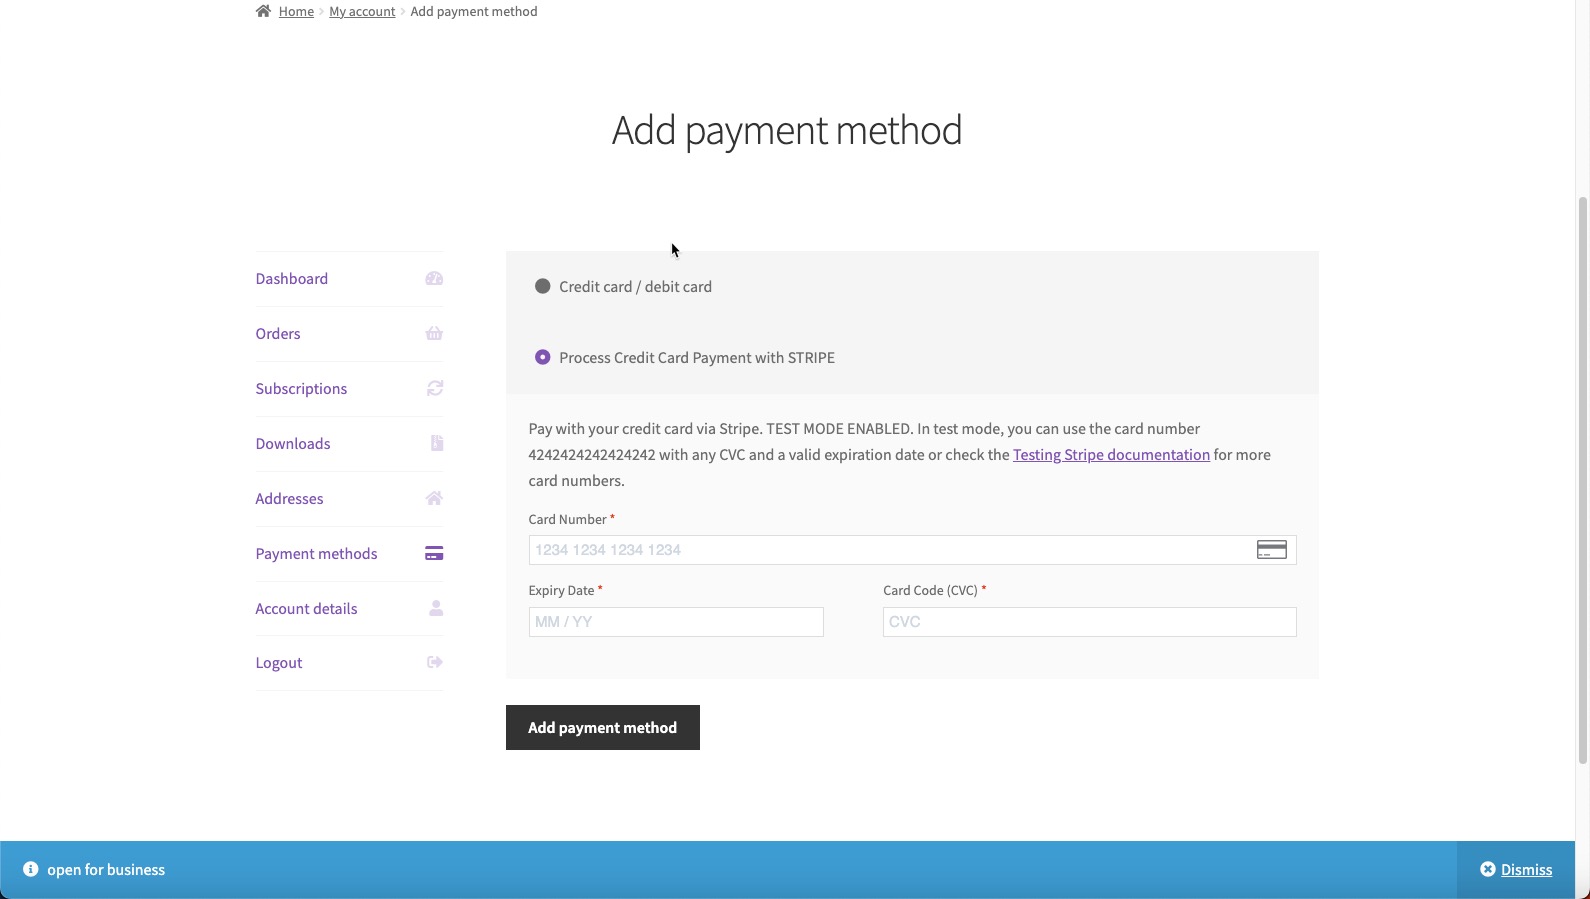Image resolution: width=1590 pixels, height=899 pixels.
Task: Click the 'Add payment method' breadcrumb text
Action: click(474, 11)
